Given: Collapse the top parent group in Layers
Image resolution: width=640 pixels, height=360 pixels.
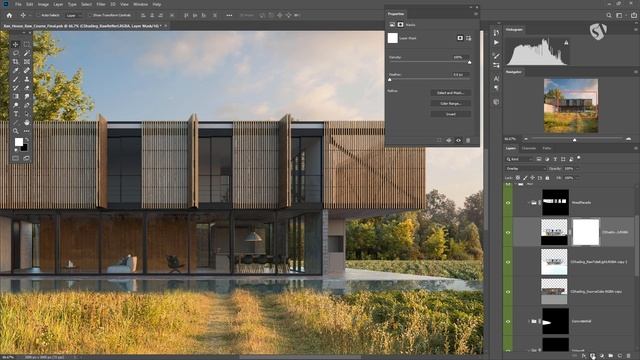Looking at the screenshot, I should pos(516,184).
